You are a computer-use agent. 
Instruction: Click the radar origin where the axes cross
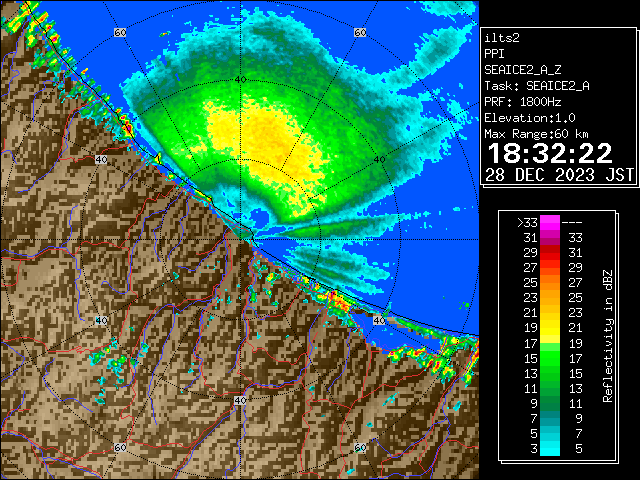241,240
